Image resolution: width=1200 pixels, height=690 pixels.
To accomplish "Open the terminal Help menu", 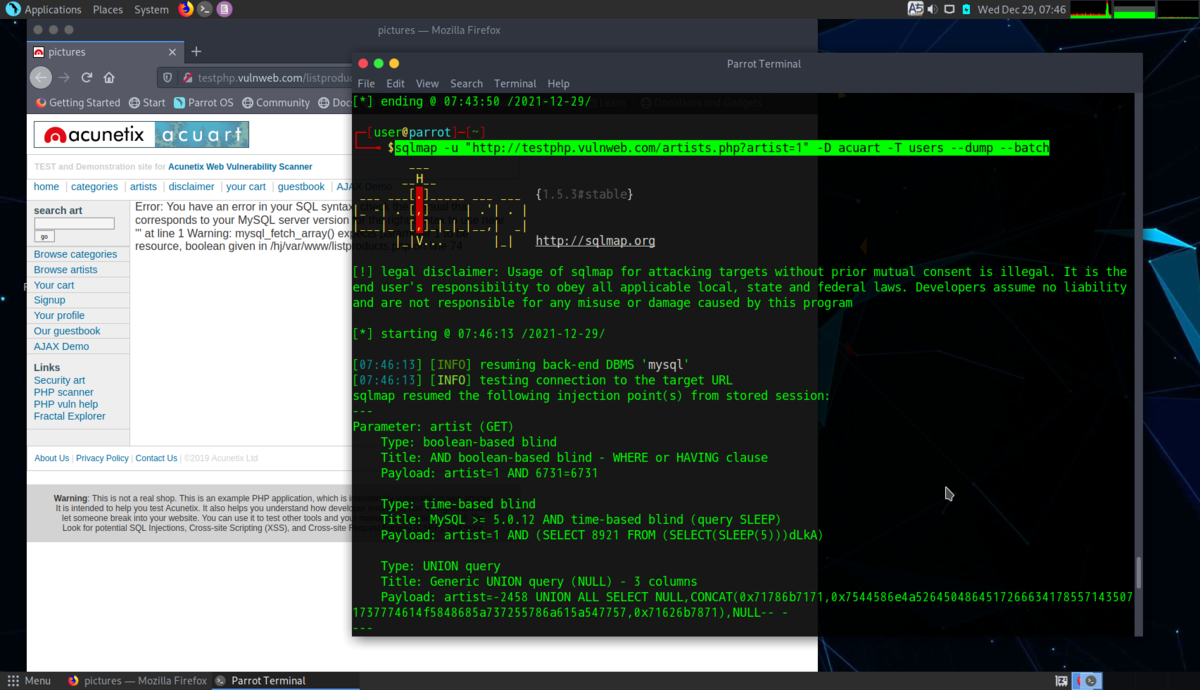I will tap(558, 84).
